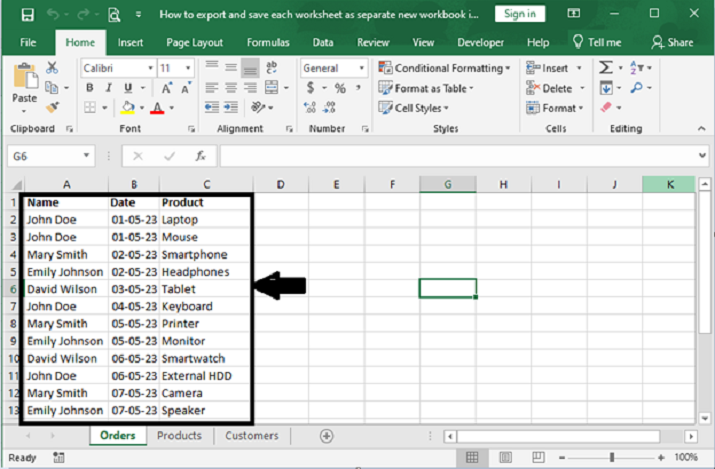This screenshot has width=715, height=469.
Task: Pick the yellow Fill Color swatch
Action: point(128,108)
